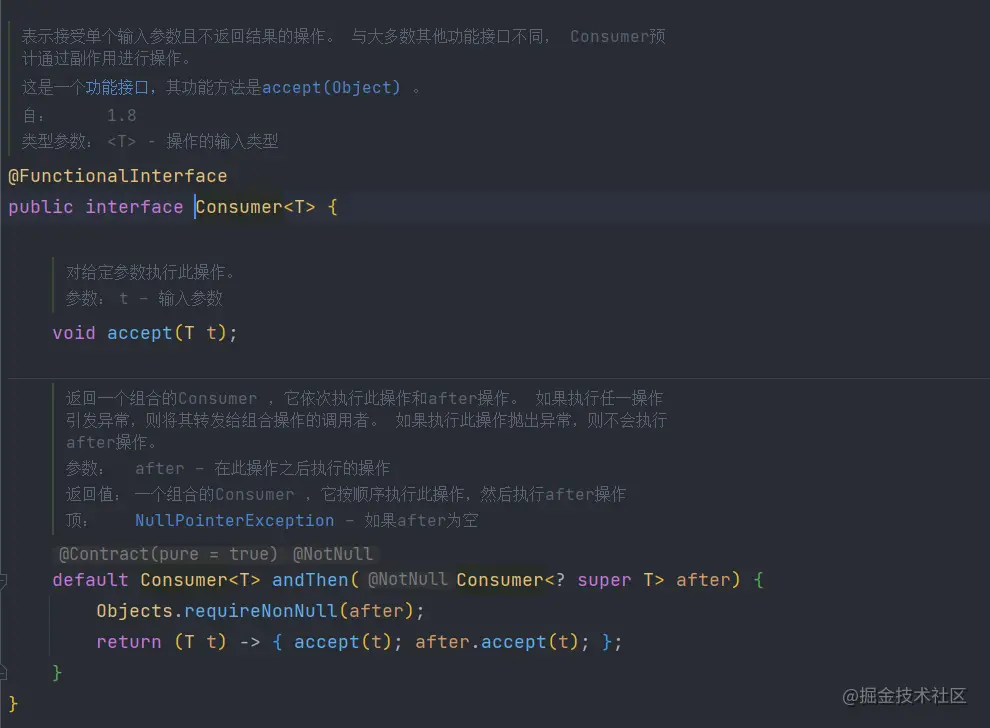Follow the accept(Object) doc link
990x728 pixels.
(331, 88)
